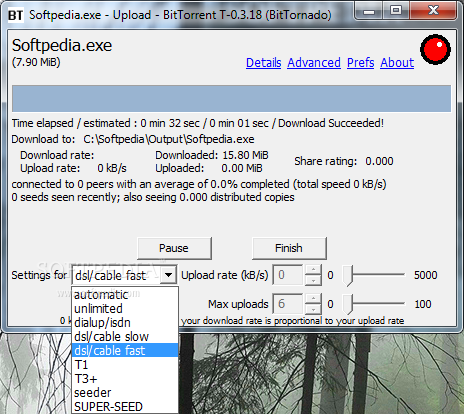Image resolution: width=464 pixels, height=414 pixels.
Task: Click the 'Softpedia.exe' file name heading
Action: pos(62,45)
